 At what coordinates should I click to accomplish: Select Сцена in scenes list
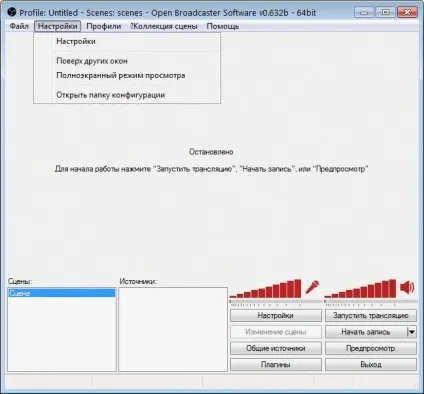61,293
